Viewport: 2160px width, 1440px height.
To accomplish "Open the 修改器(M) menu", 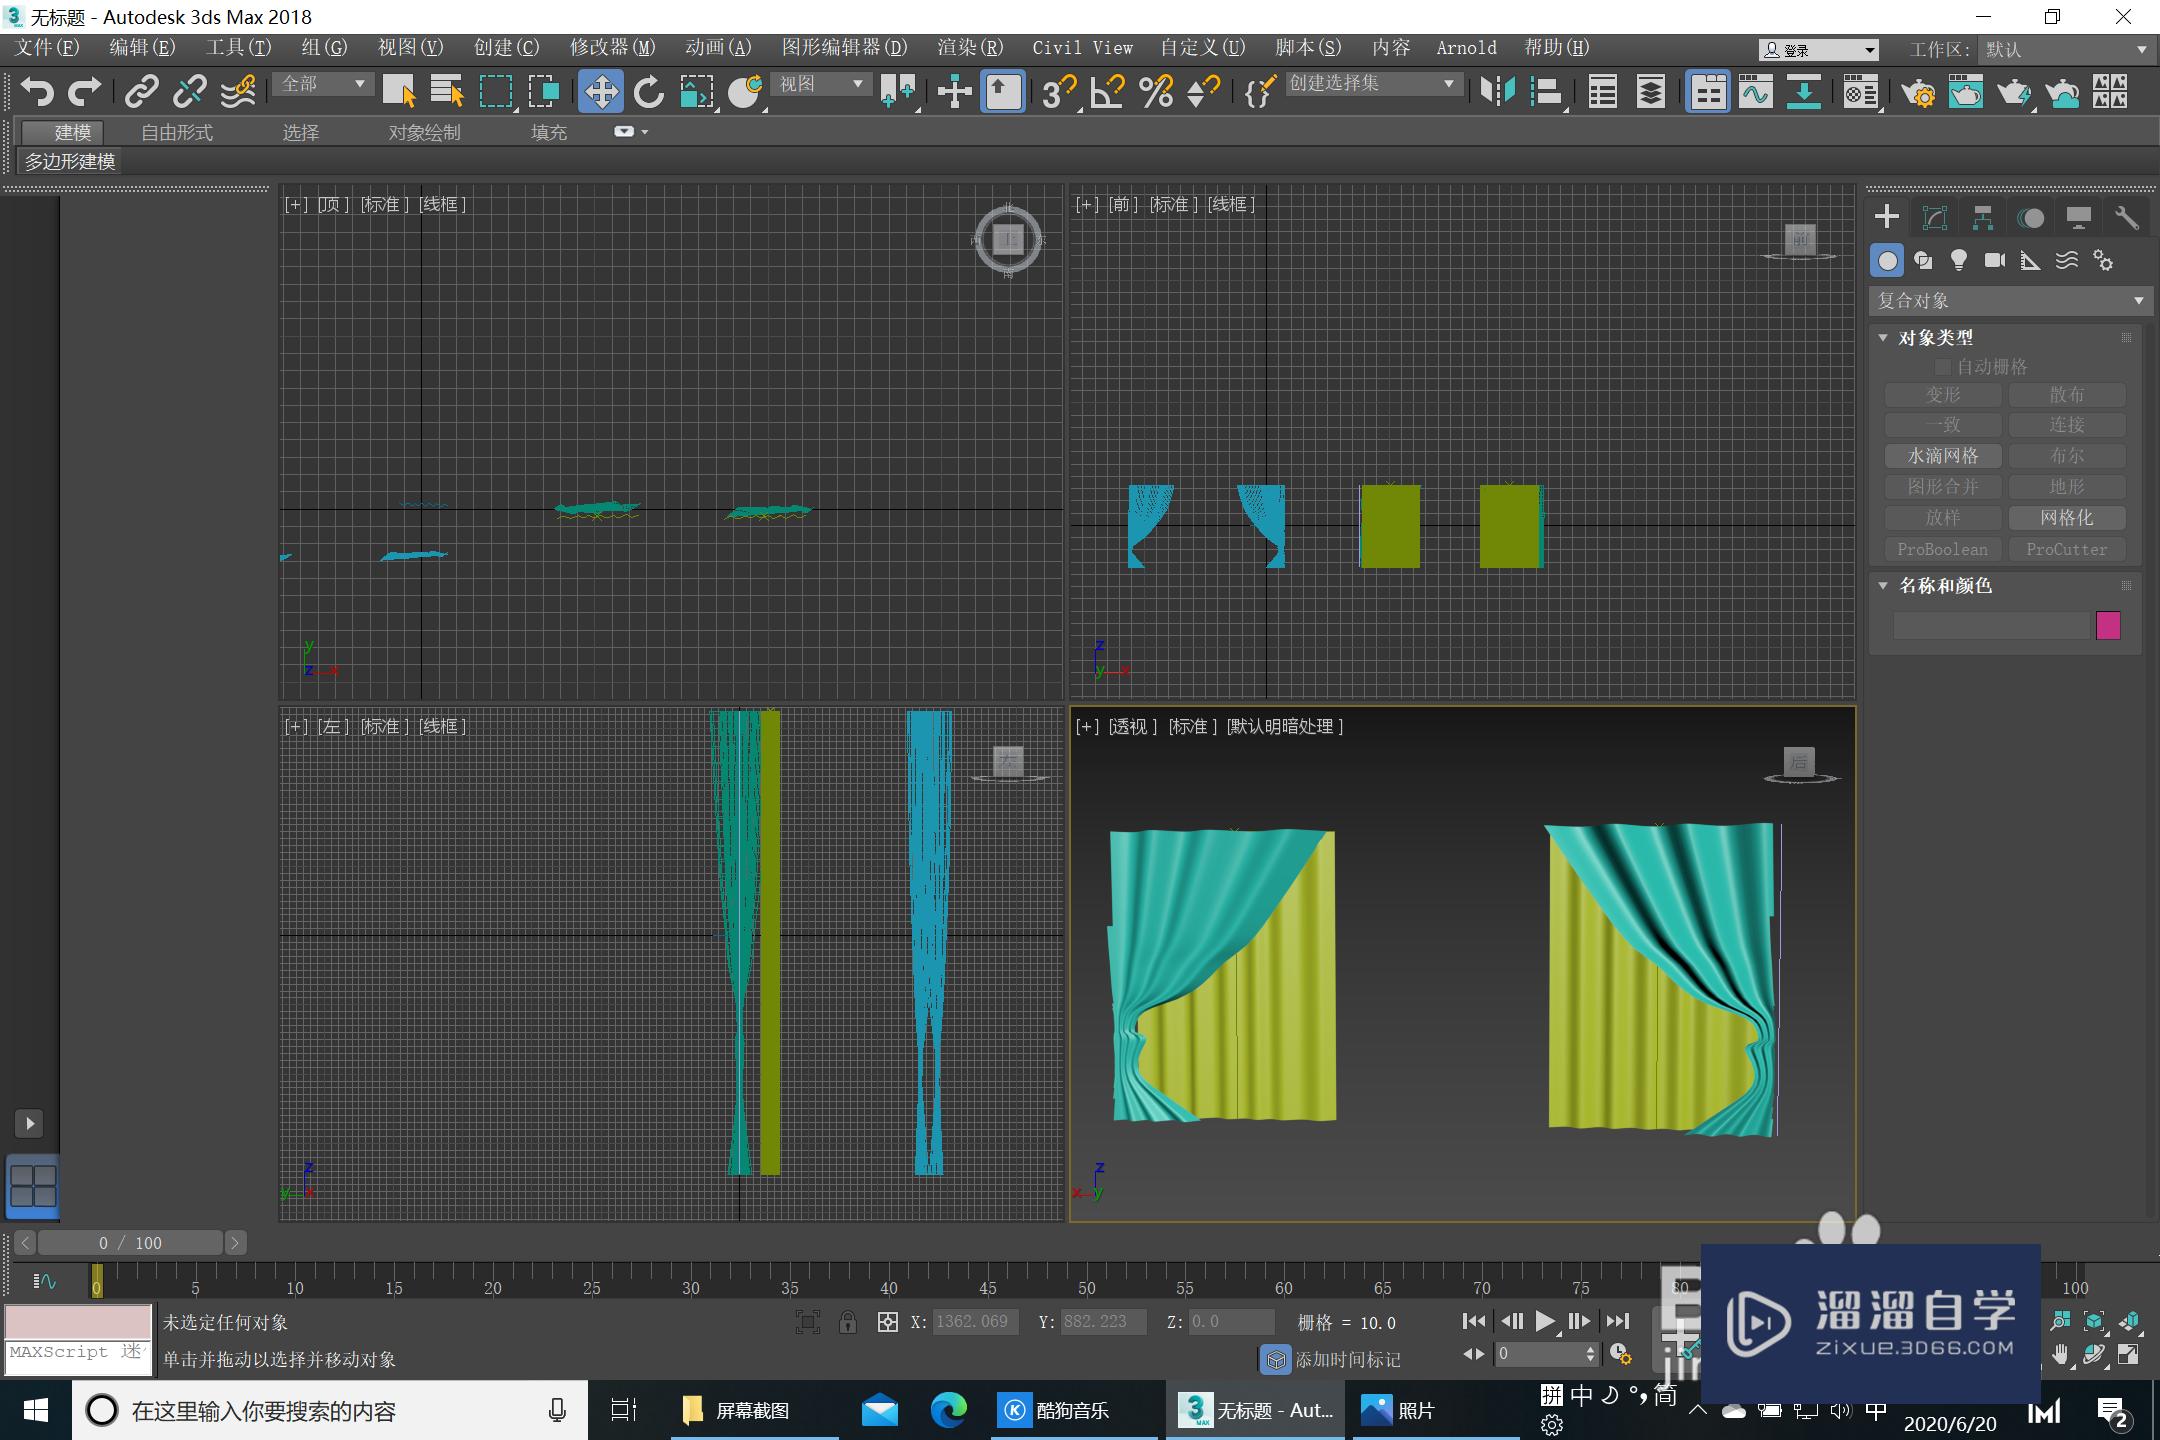I will coord(612,48).
